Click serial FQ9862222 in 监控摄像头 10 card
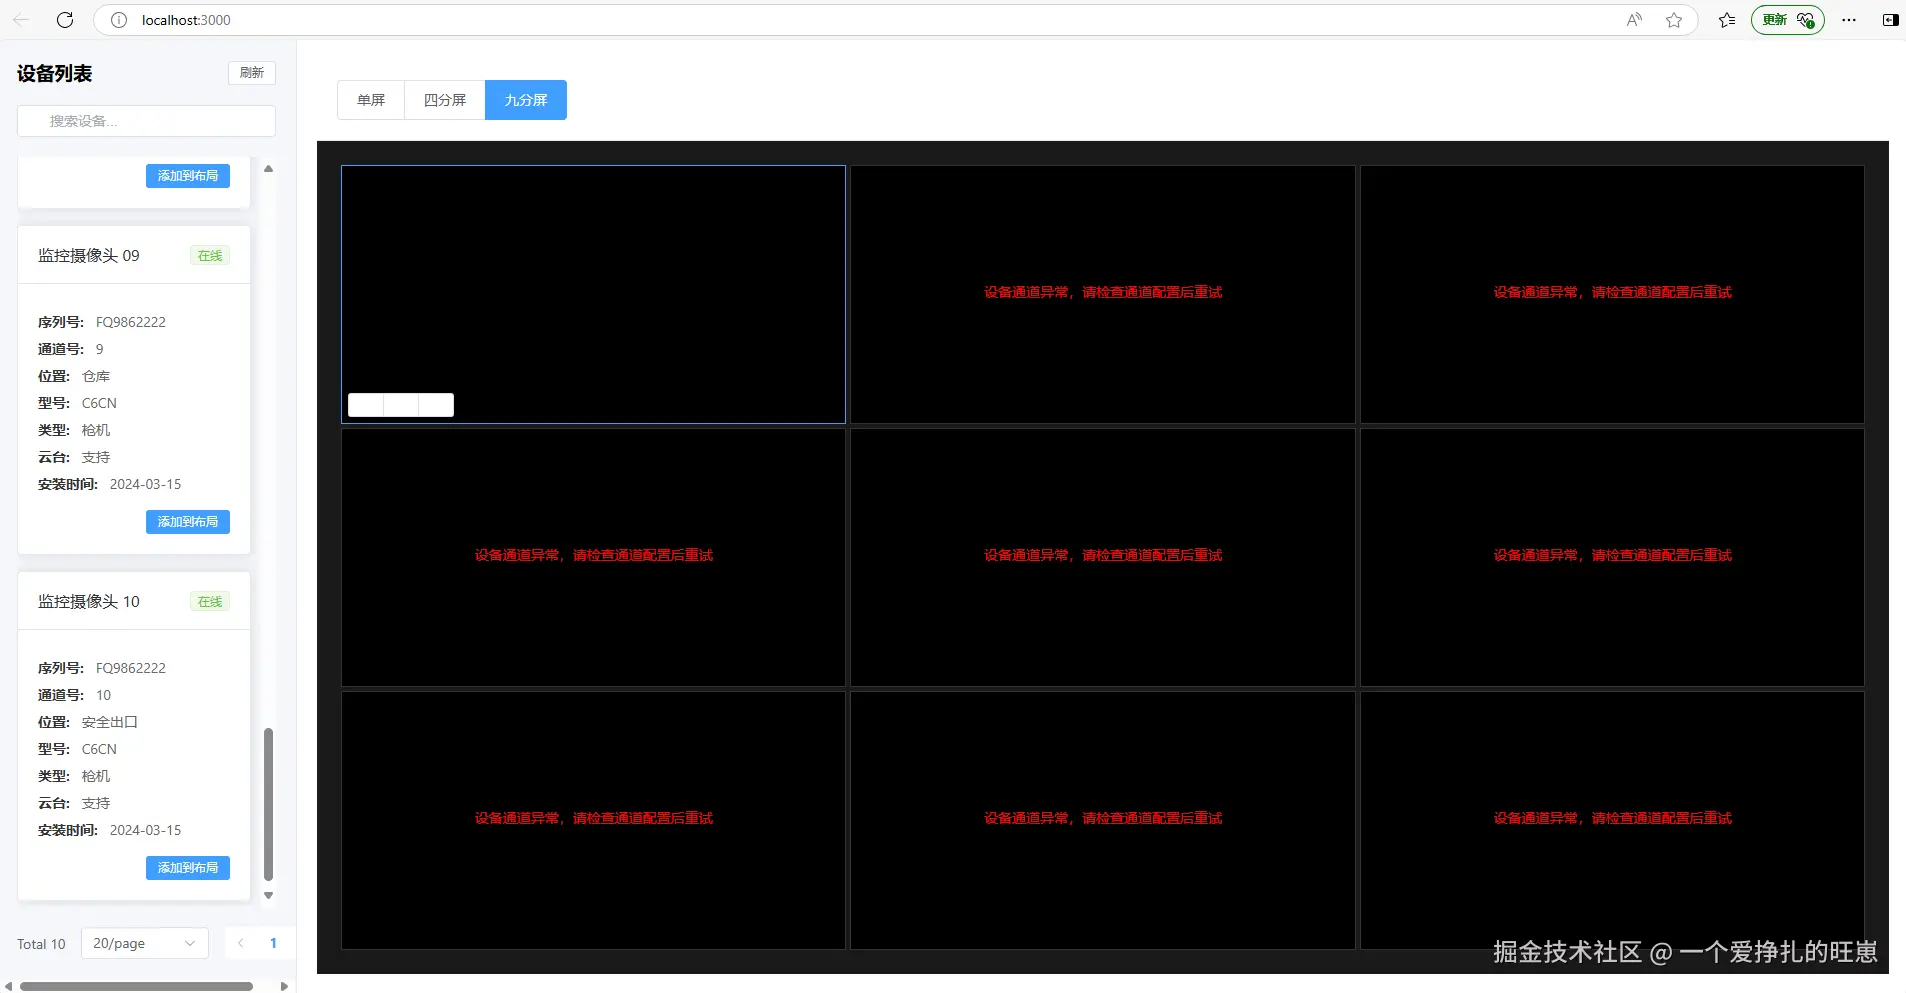The image size is (1906, 993). pyautogui.click(x=131, y=668)
